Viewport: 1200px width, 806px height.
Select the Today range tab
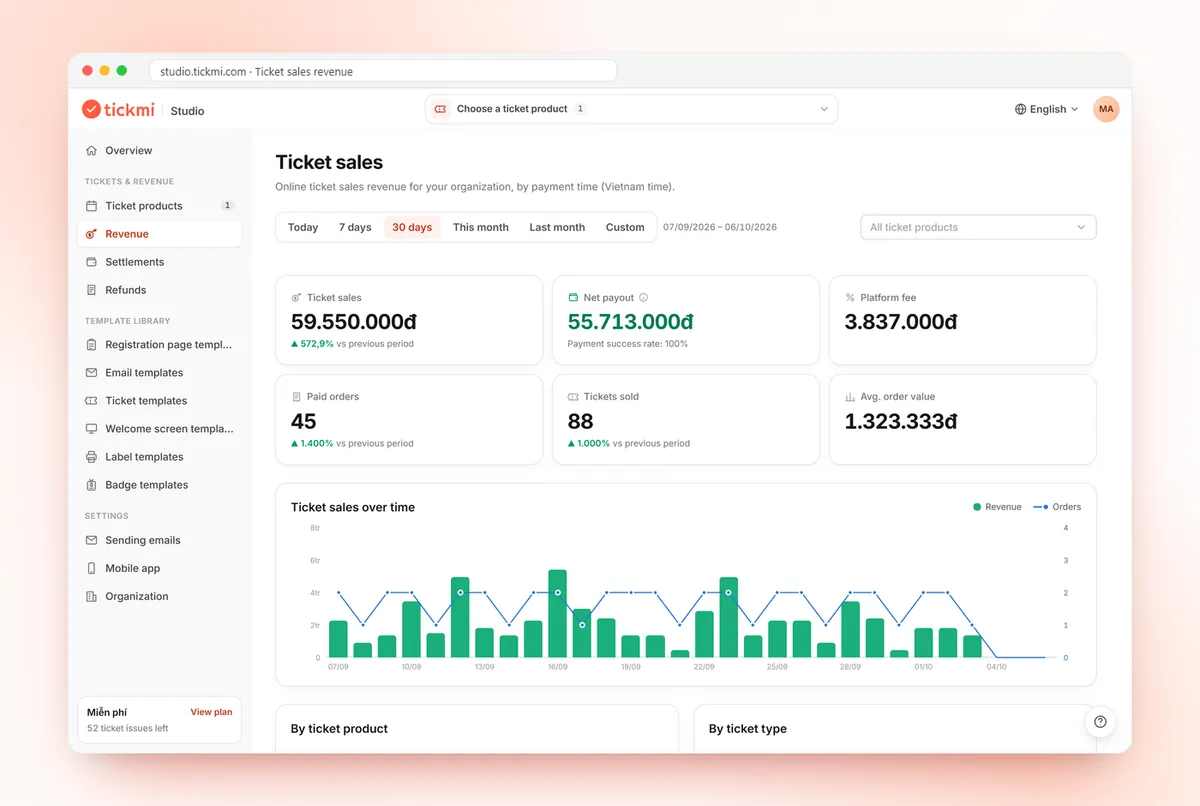303,227
